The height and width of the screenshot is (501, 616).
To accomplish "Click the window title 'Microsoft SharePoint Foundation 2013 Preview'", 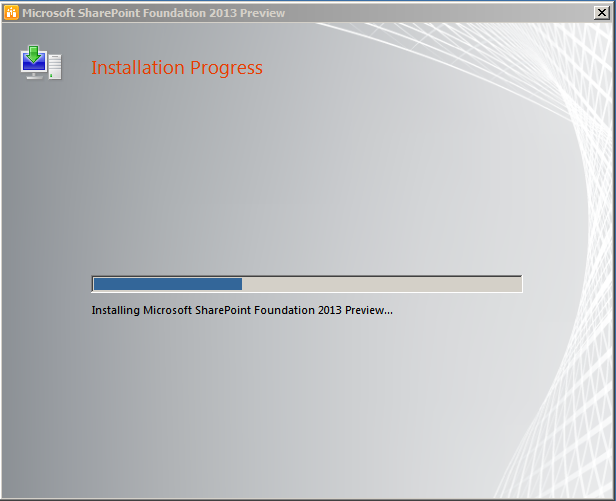I will coord(154,13).
